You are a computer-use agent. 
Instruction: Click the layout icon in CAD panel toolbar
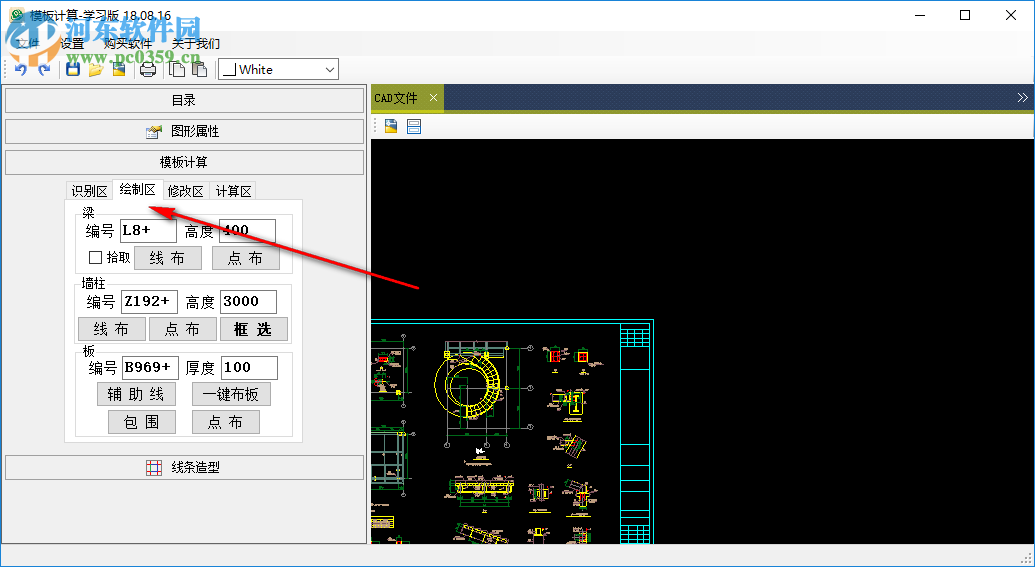414,126
